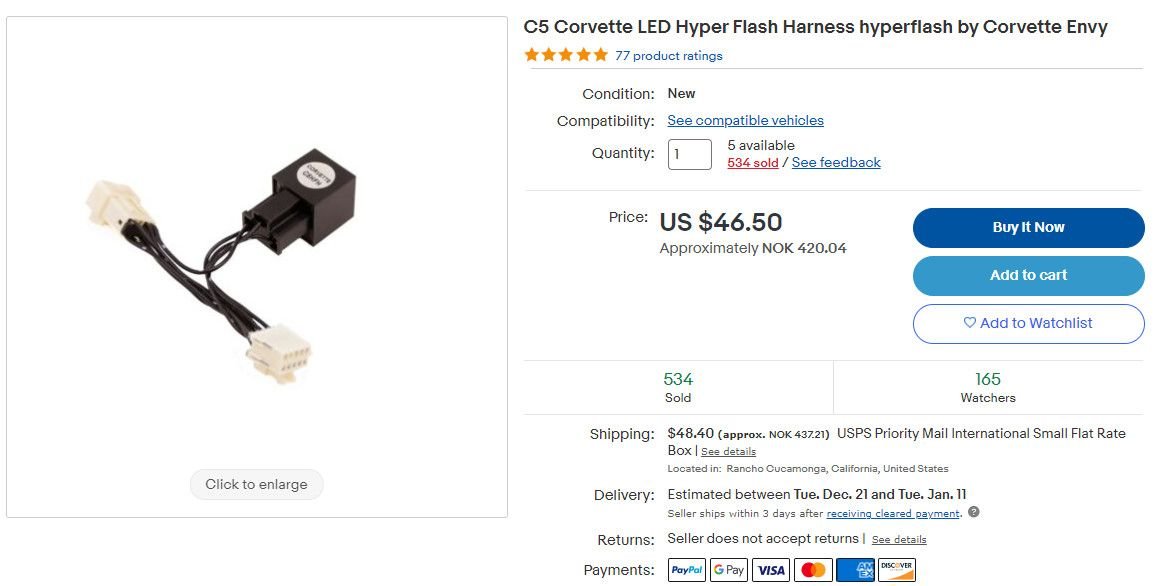
Task: Add item to Watchlist
Action: [1028, 324]
